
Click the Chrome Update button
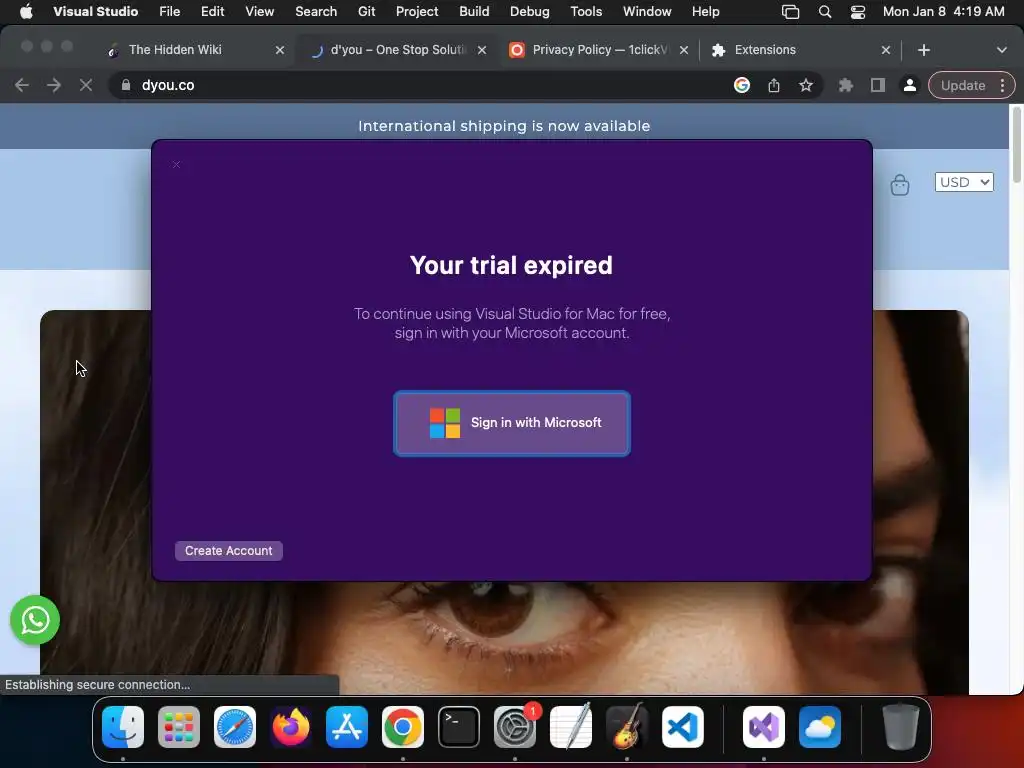pyautogui.click(x=963, y=86)
